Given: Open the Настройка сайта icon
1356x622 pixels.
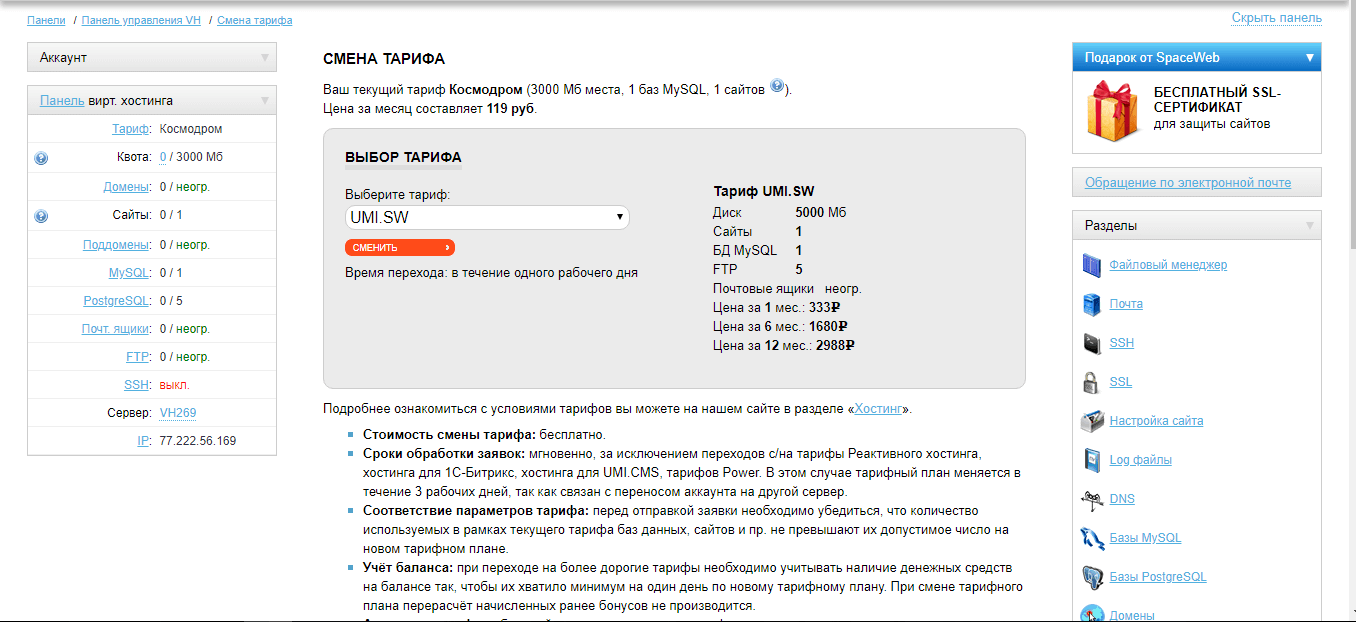Looking at the screenshot, I should pos(1091,421).
